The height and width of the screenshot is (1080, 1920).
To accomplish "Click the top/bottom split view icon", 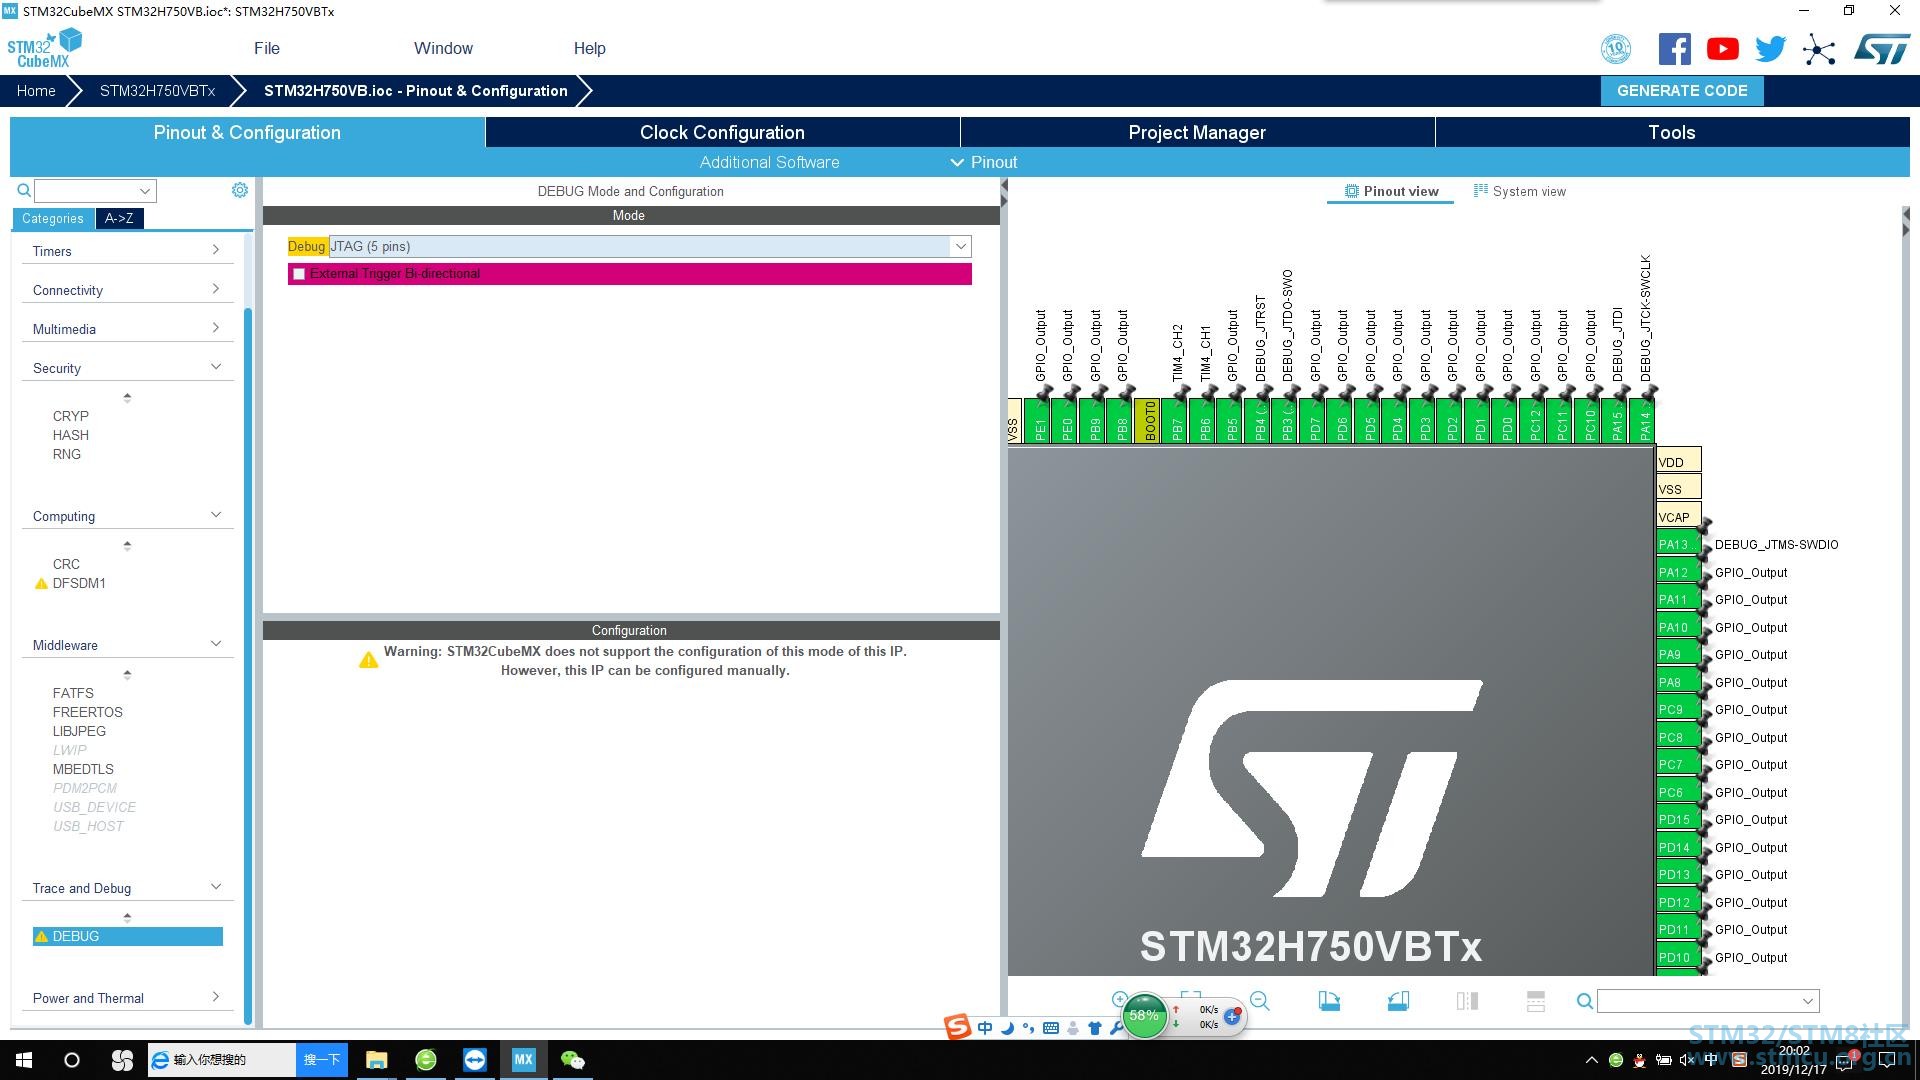I will [x=1536, y=1001].
